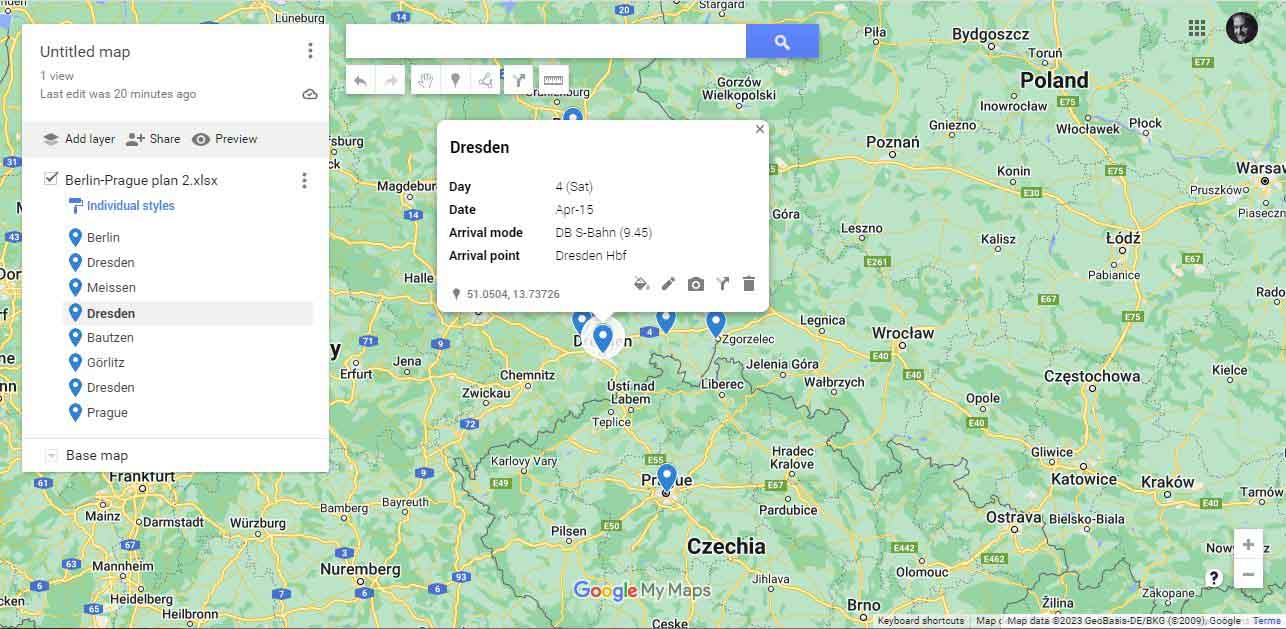Image resolution: width=1286 pixels, height=629 pixels.
Task: Click the Untitled map title
Action: (85, 52)
